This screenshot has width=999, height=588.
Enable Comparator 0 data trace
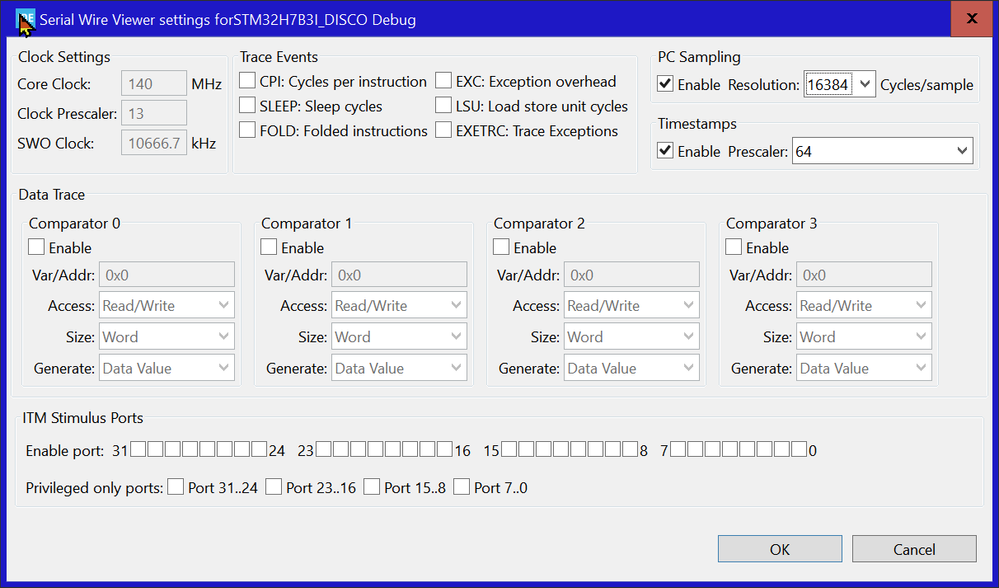point(36,247)
